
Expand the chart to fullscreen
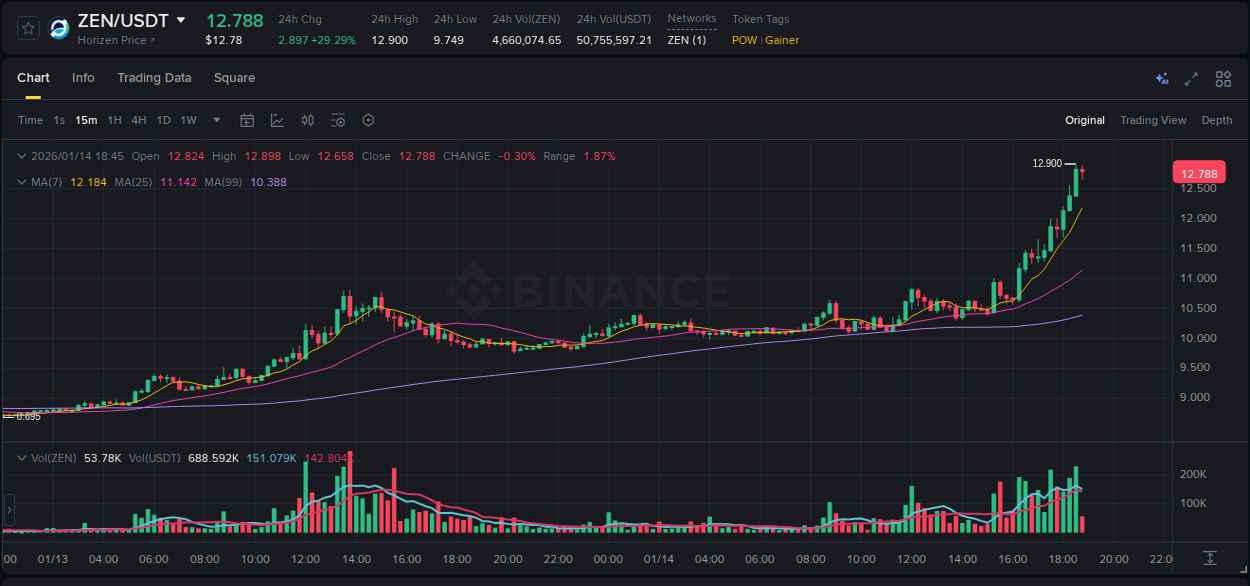(x=1191, y=78)
